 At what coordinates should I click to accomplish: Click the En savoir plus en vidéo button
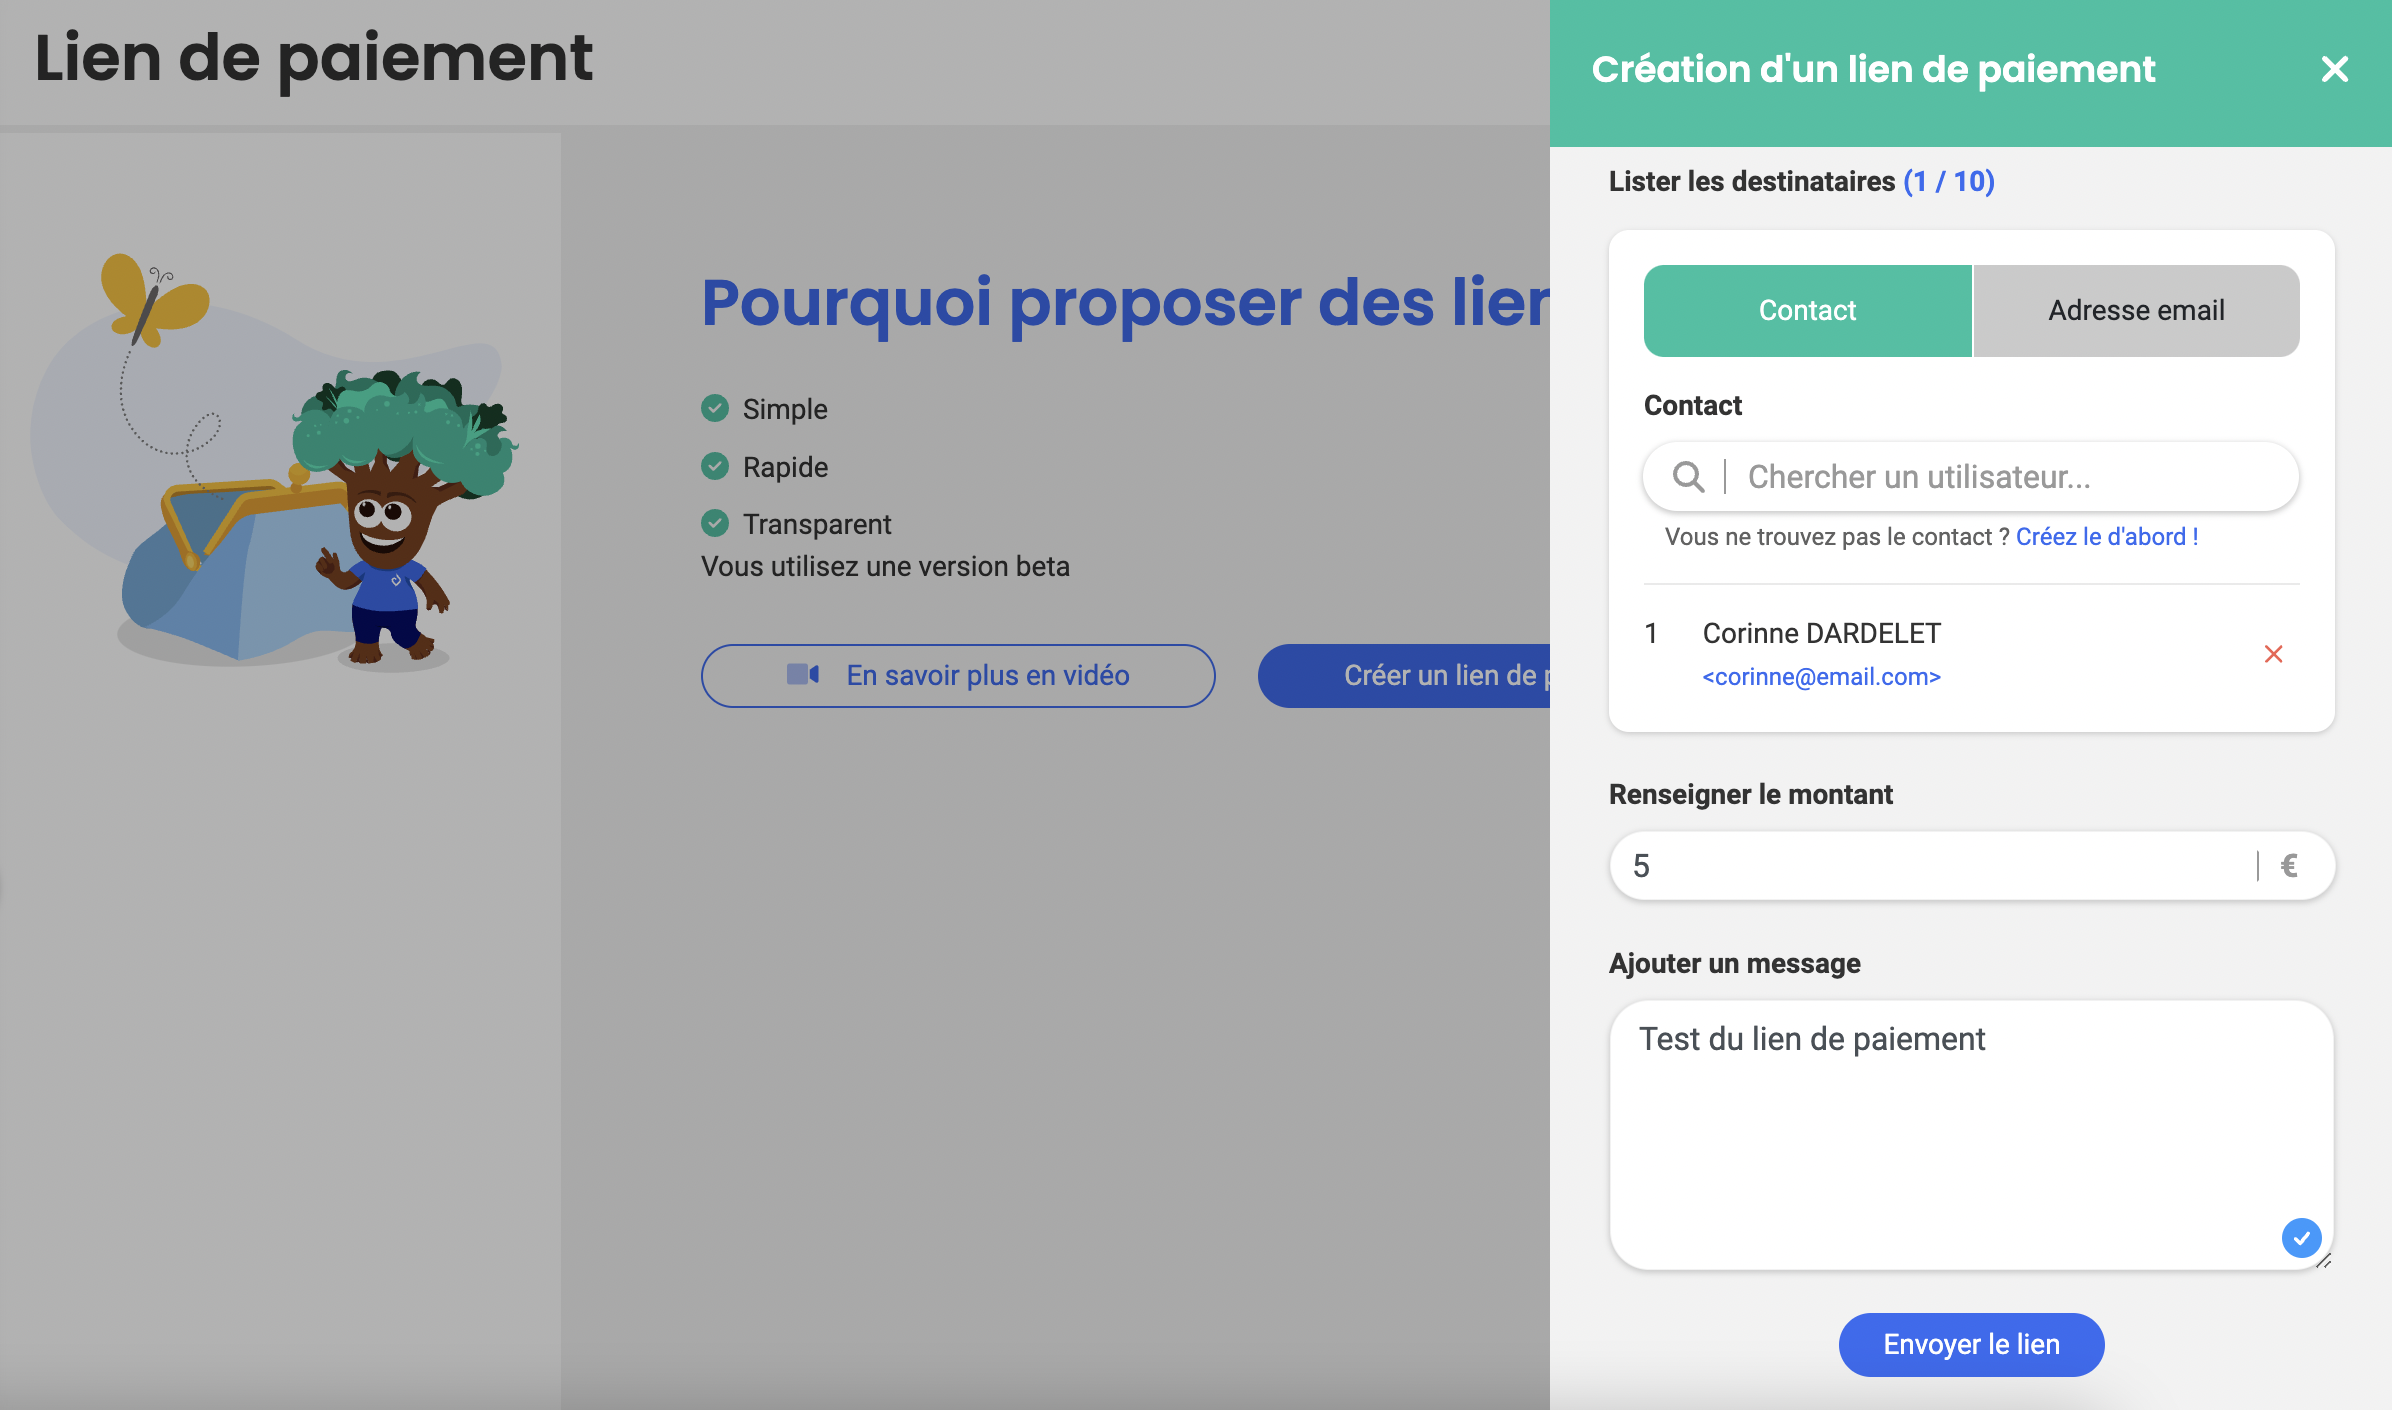(958, 676)
